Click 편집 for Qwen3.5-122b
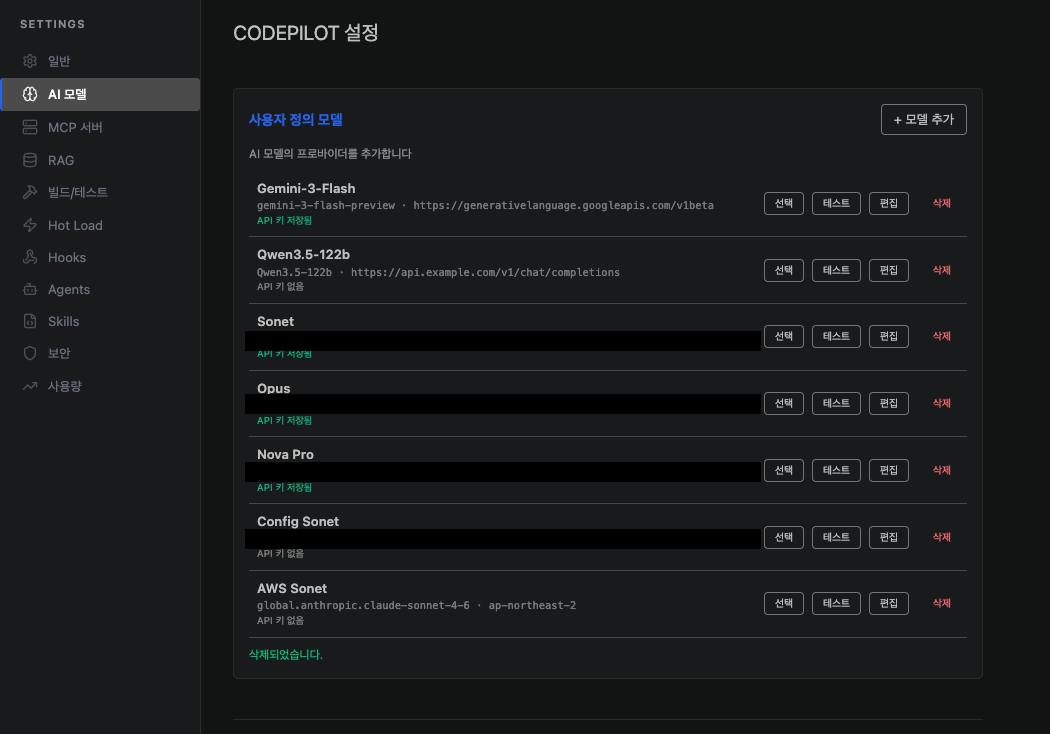Image resolution: width=1050 pixels, height=734 pixels. (889, 270)
